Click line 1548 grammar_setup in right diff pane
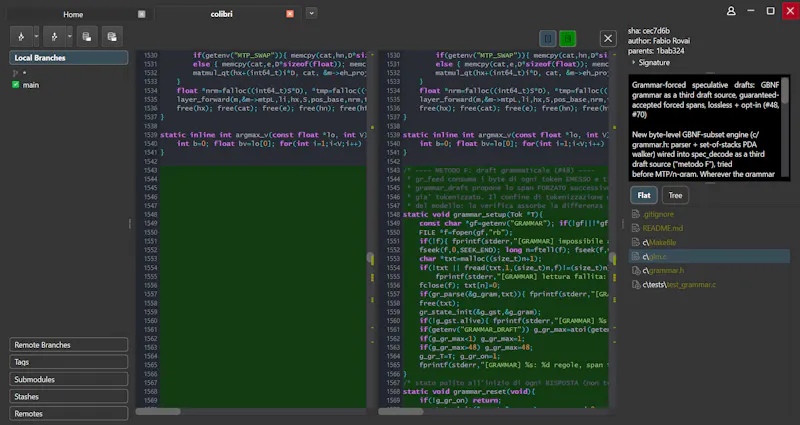Viewport: 800px width, 425px height. pyautogui.click(x=473, y=215)
